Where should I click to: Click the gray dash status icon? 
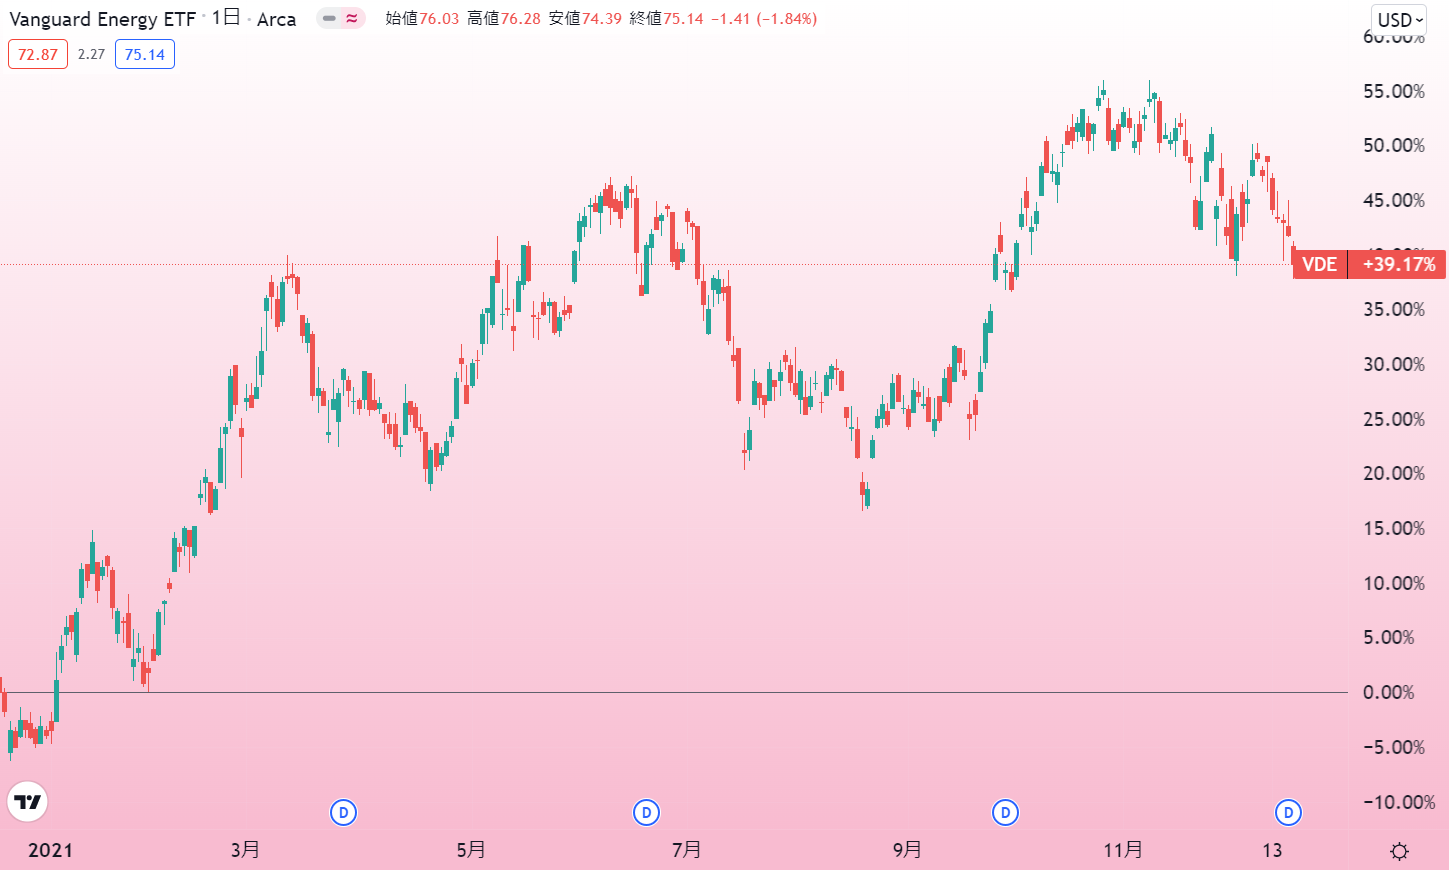[x=329, y=18]
